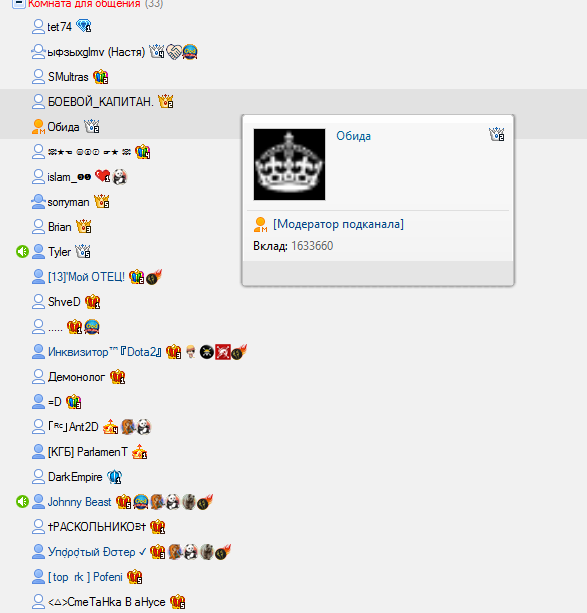Click the Обида name link in the popup
Screen dimensions: 587x613
[354, 136]
